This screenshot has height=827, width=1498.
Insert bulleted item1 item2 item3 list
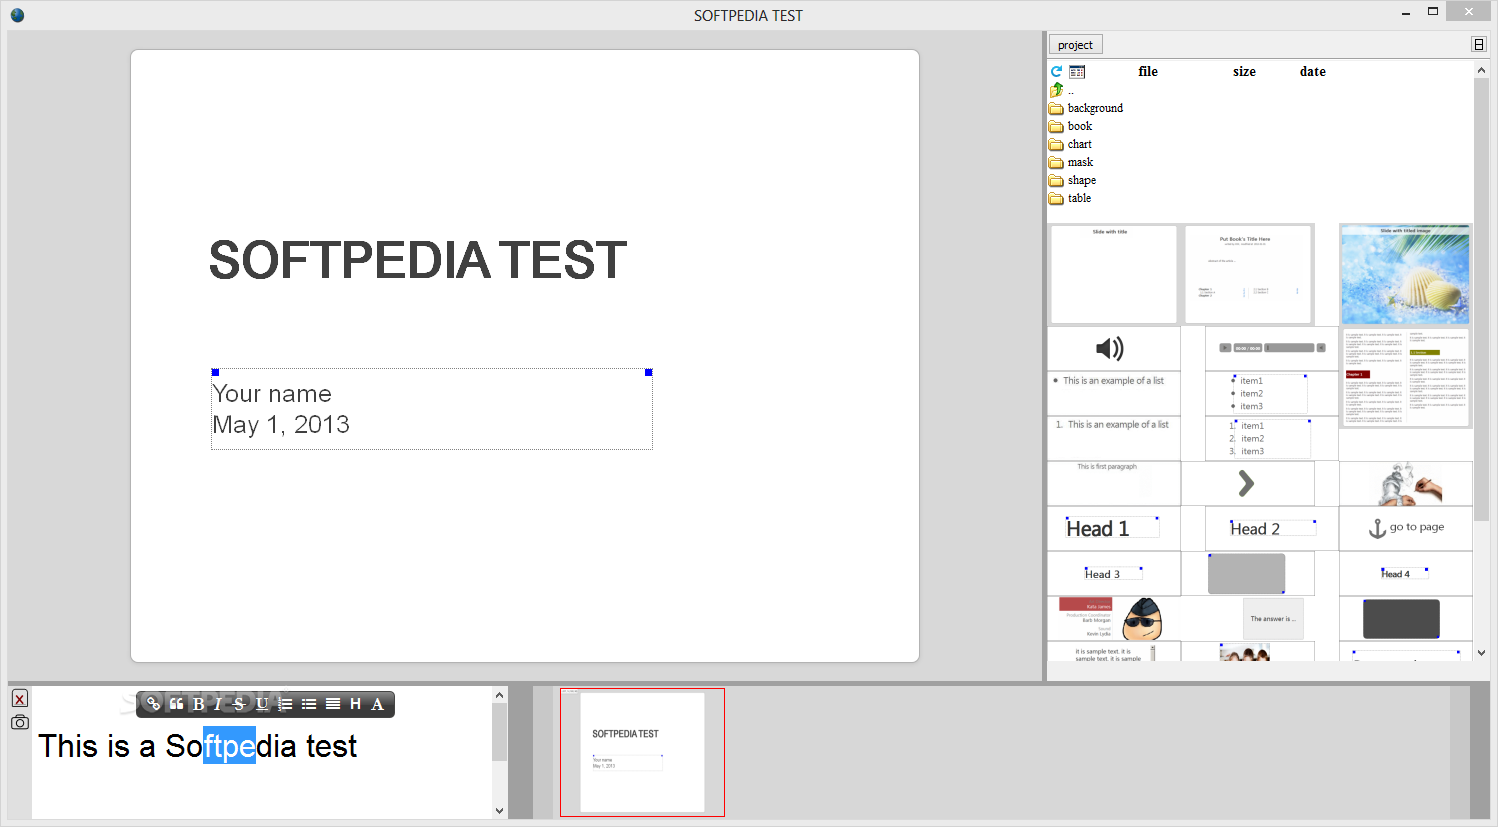[x=1270, y=393]
